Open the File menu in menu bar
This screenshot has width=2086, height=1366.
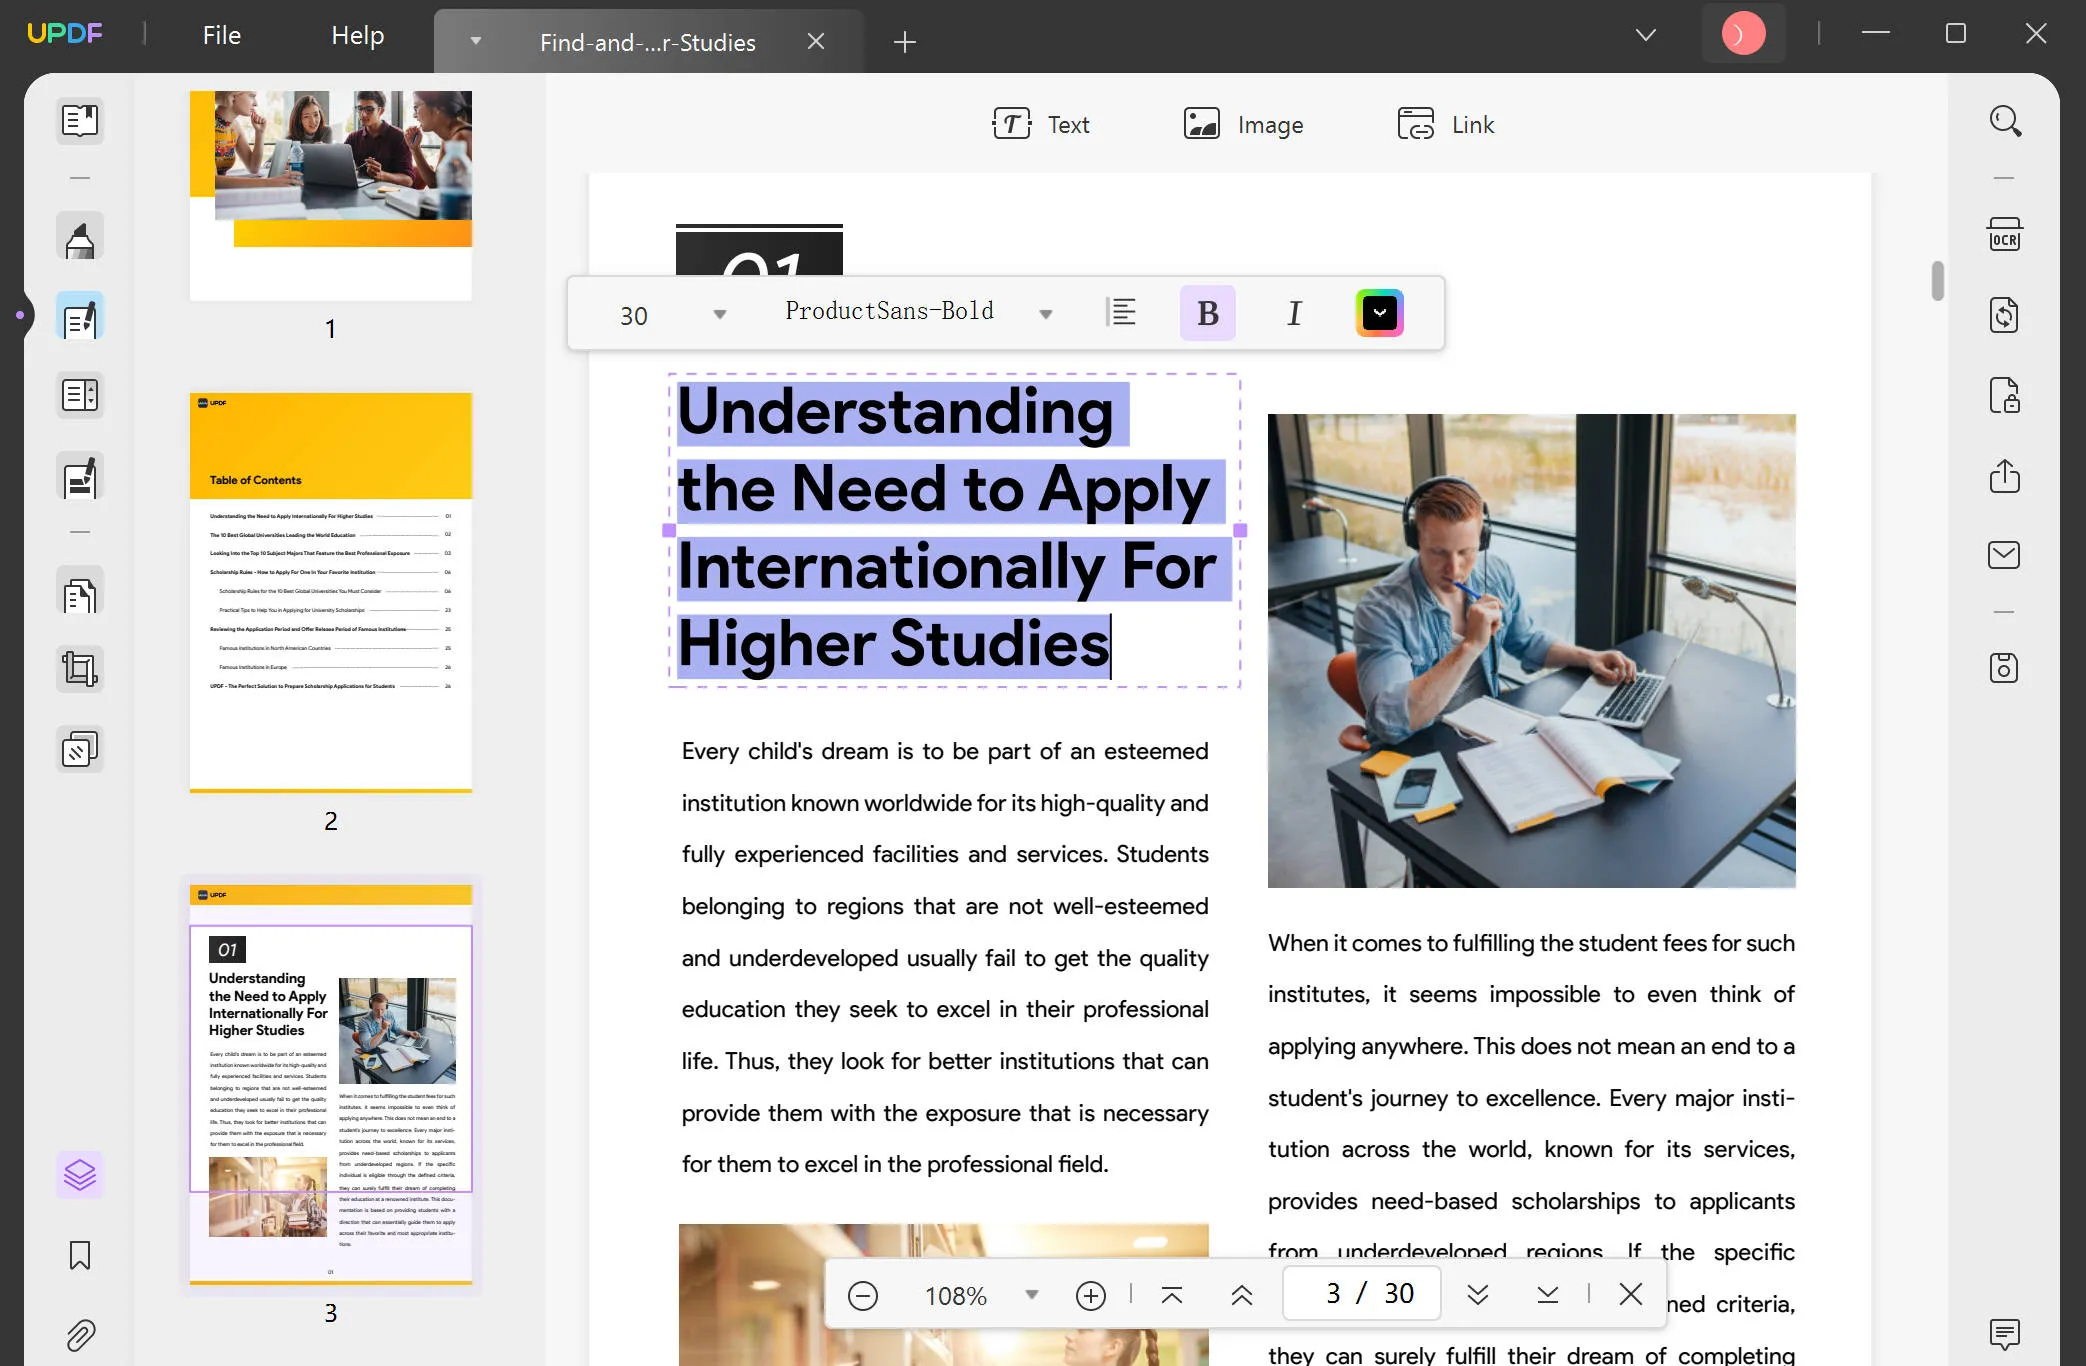click(x=221, y=34)
